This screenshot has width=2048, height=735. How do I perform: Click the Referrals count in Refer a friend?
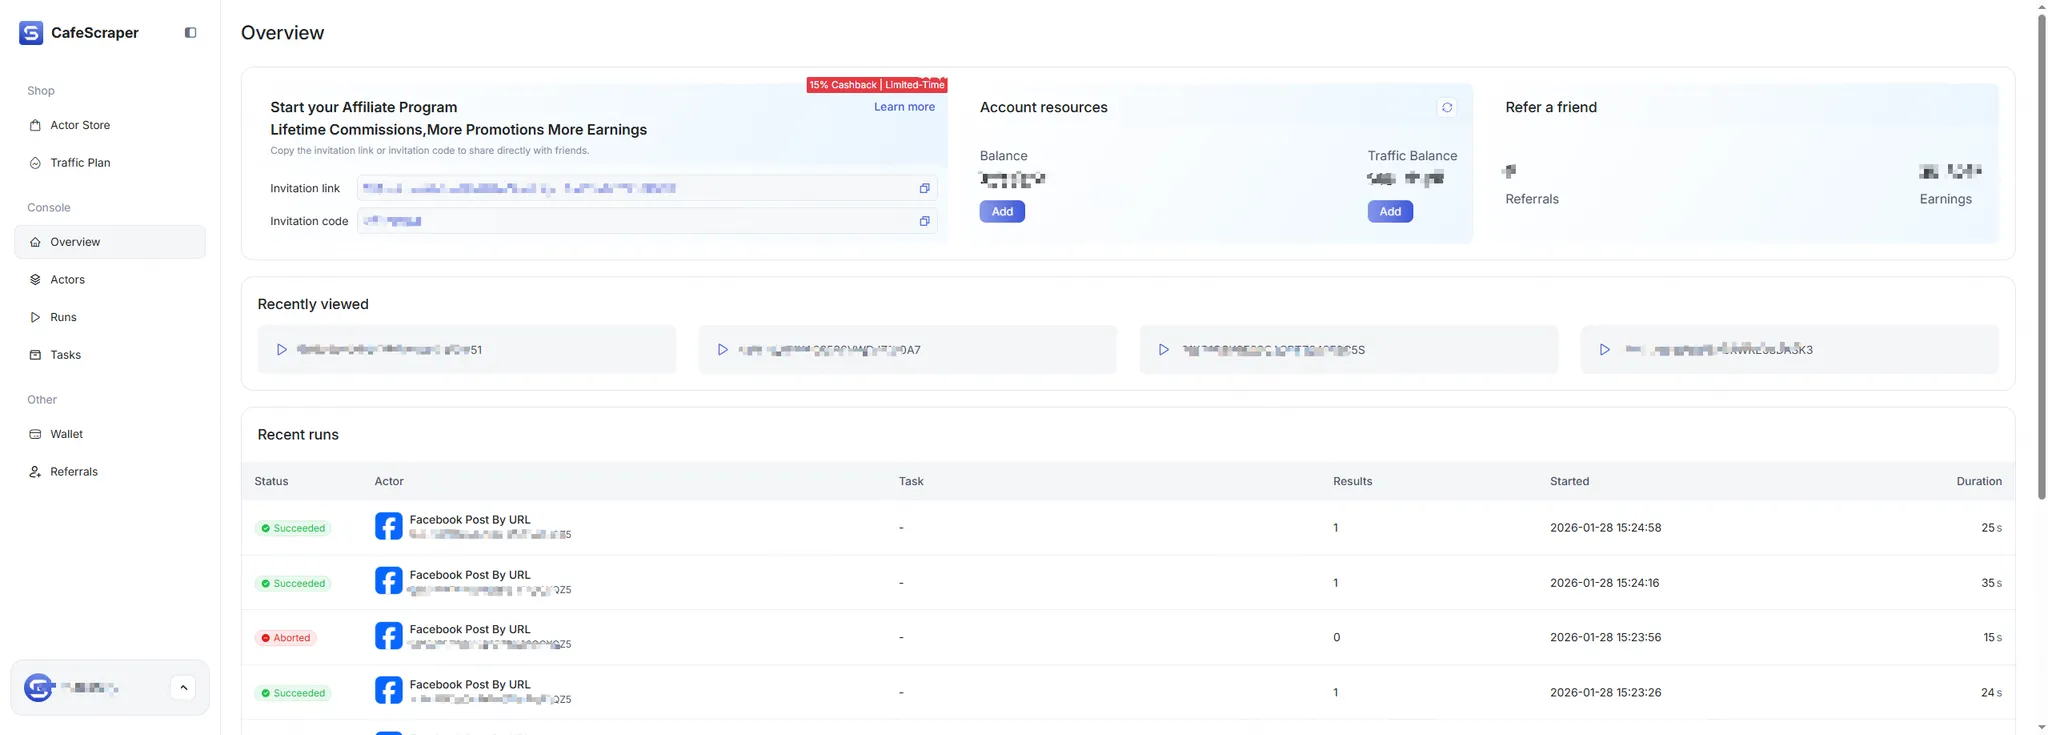(x=1509, y=171)
